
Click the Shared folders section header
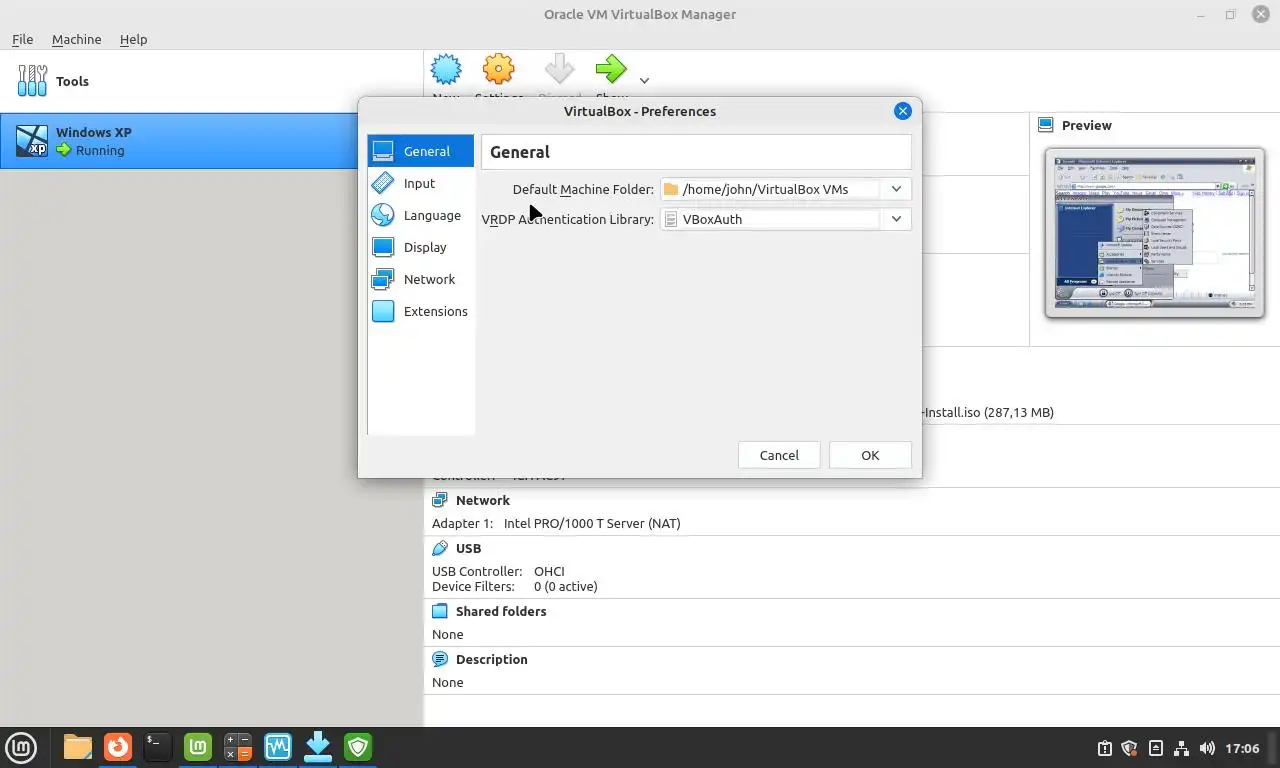point(500,611)
